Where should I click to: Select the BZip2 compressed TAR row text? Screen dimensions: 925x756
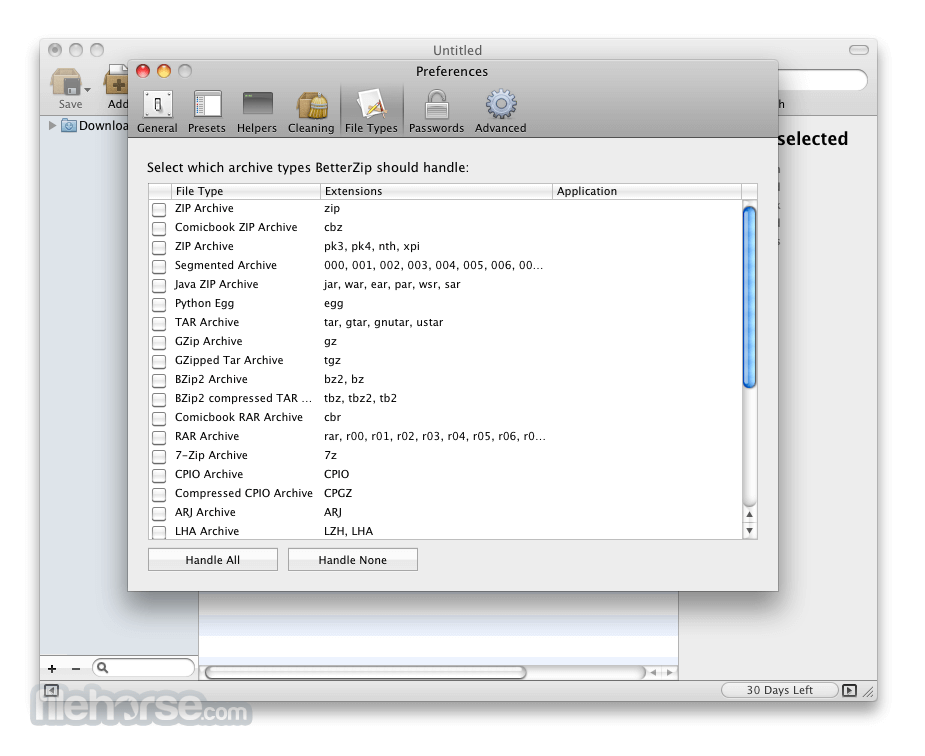point(243,398)
